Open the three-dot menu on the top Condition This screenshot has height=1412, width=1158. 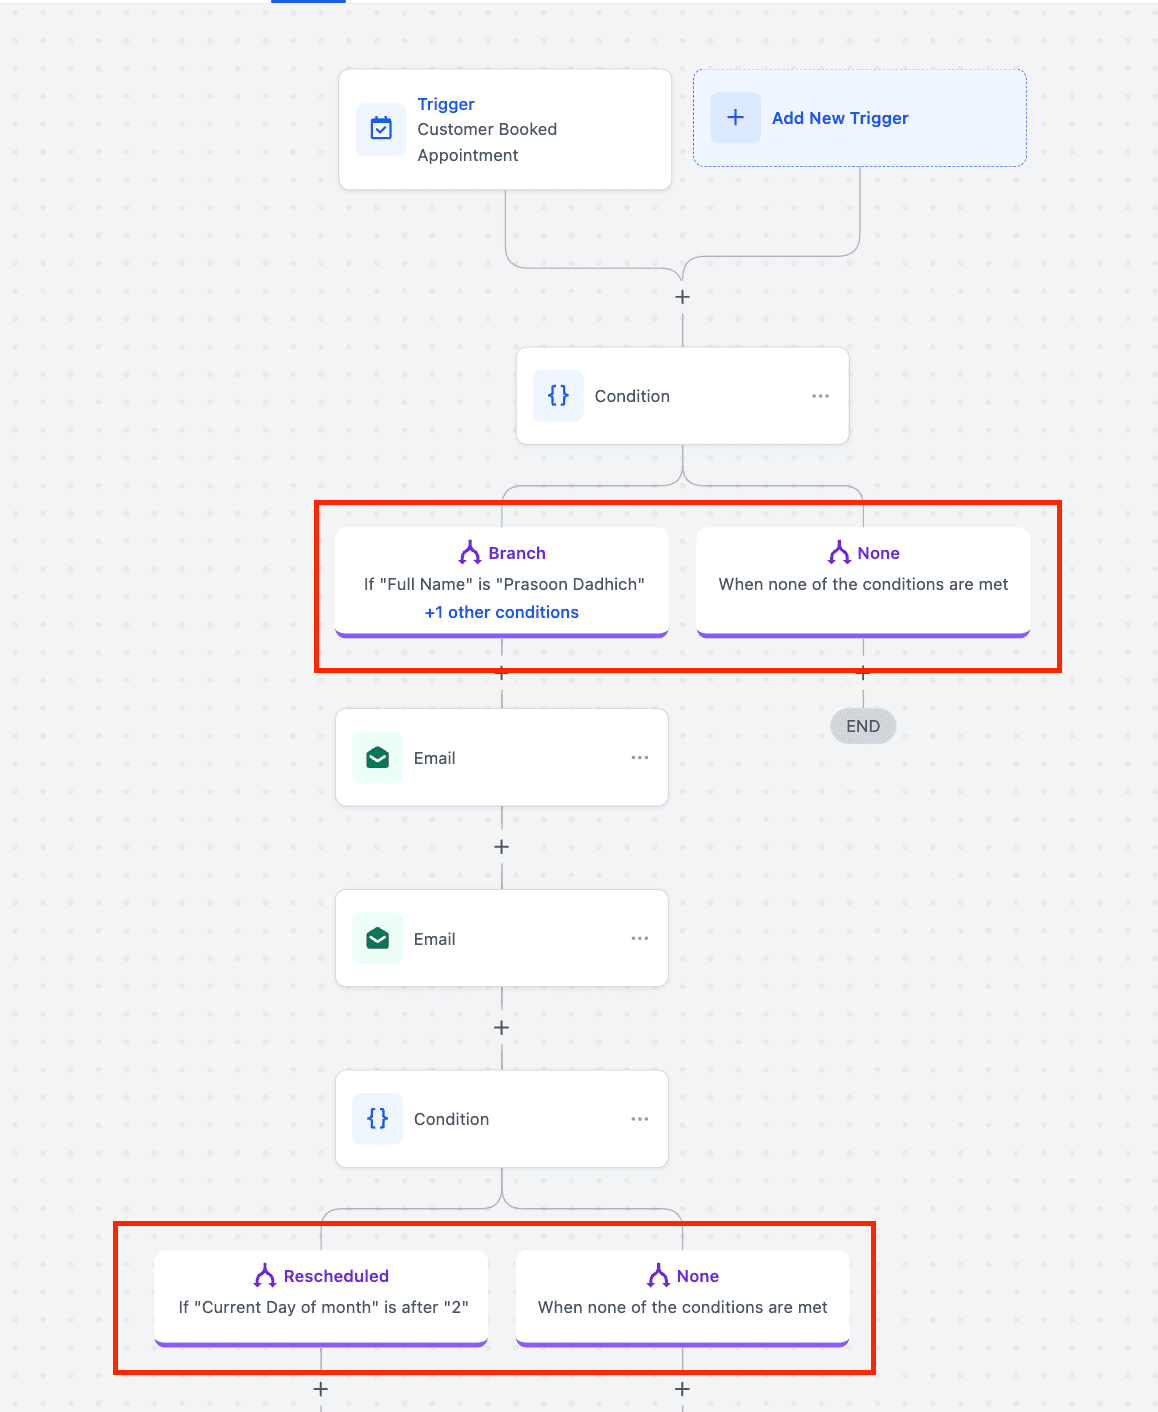[x=820, y=396]
